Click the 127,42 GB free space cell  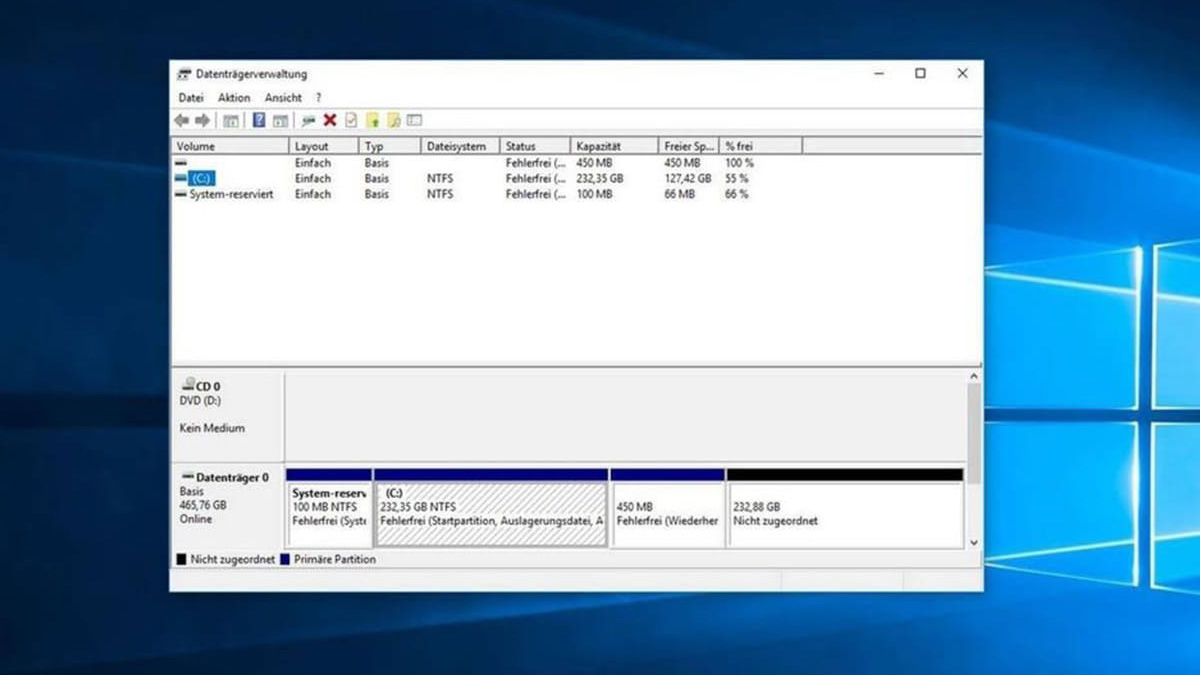click(688, 178)
